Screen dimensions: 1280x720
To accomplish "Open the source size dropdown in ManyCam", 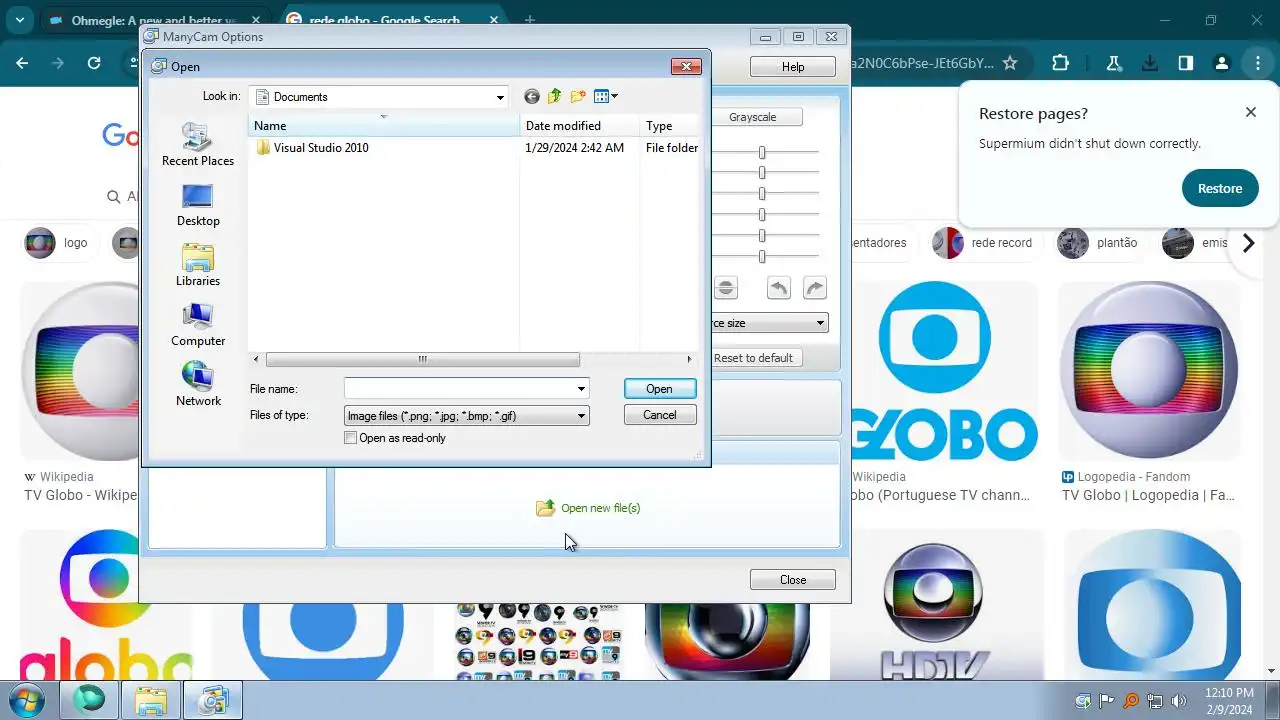I will tap(768, 323).
